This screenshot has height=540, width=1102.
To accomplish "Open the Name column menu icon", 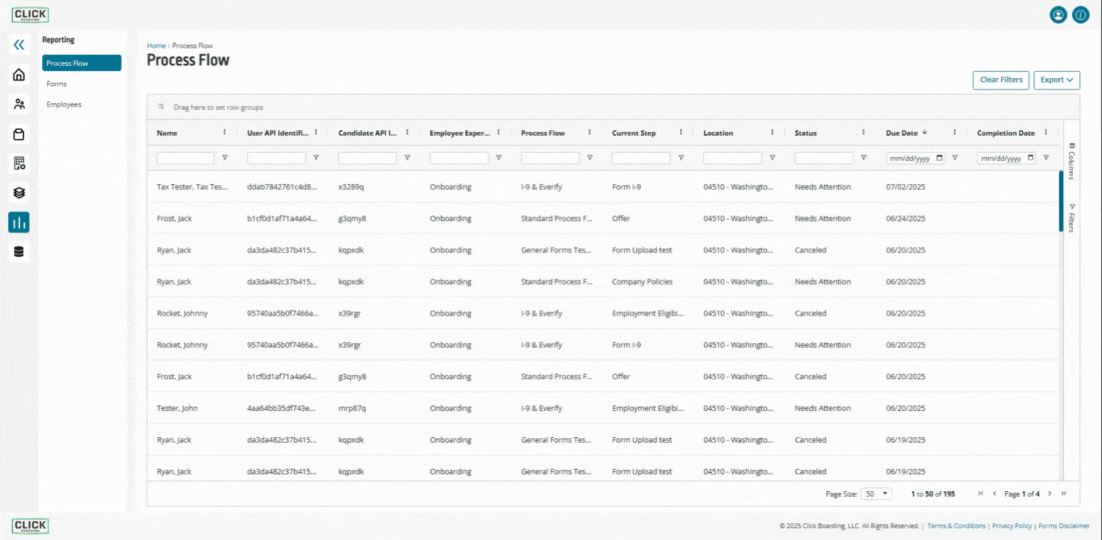I will 225,132.
